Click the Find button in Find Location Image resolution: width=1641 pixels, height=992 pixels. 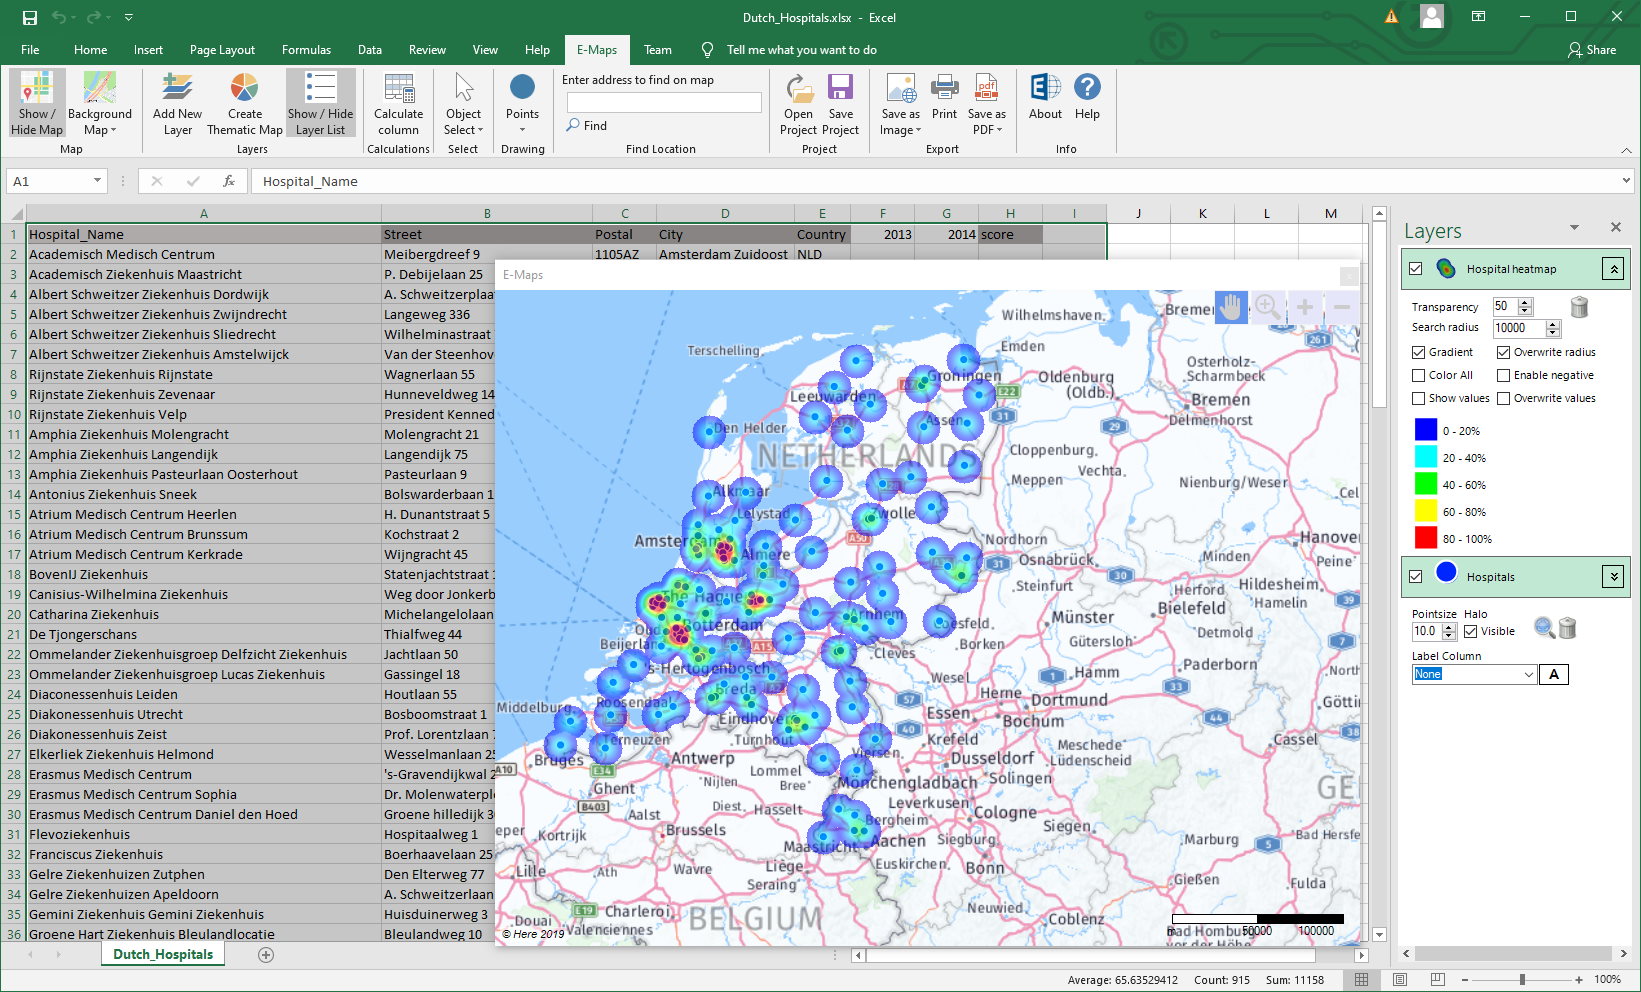(x=587, y=125)
